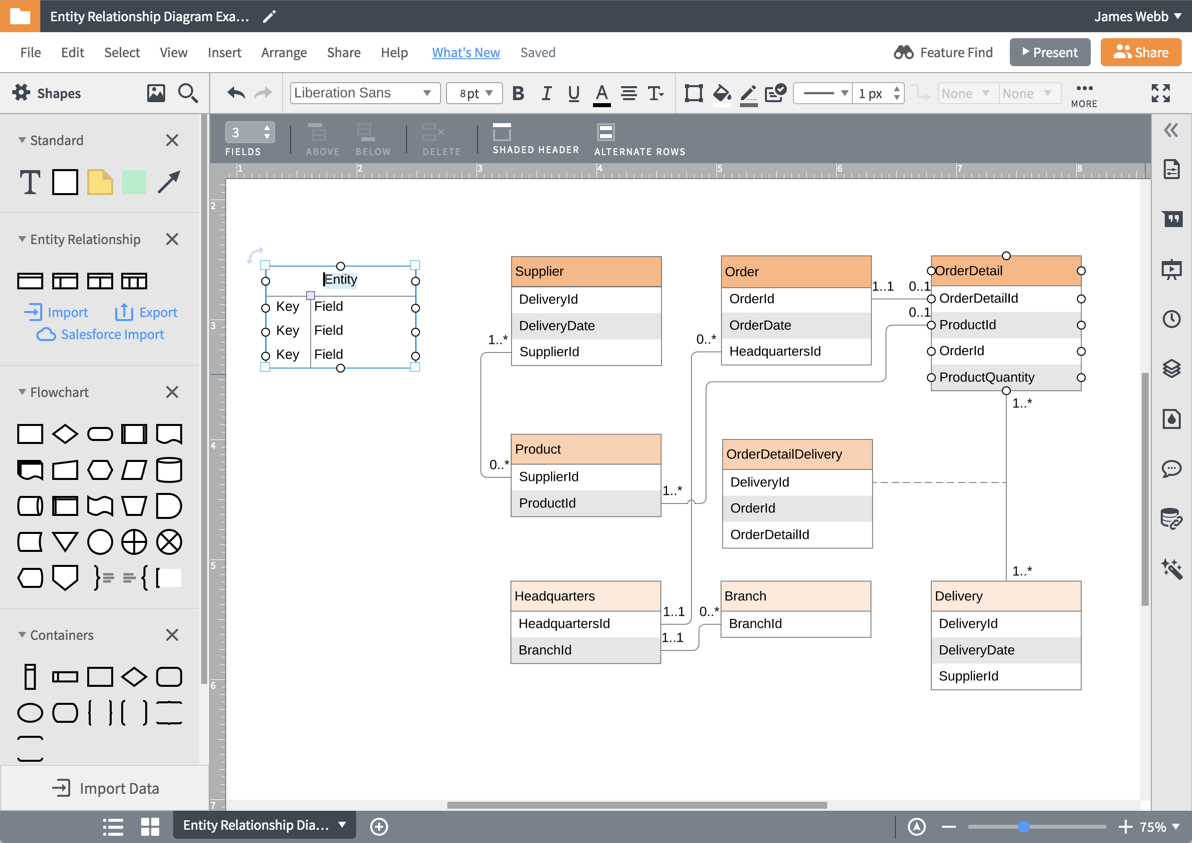The height and width of the screenshot is (843, 1192).
Task: Open the Presentation mode icon in right sidebar
Action: click(1172, 269)
